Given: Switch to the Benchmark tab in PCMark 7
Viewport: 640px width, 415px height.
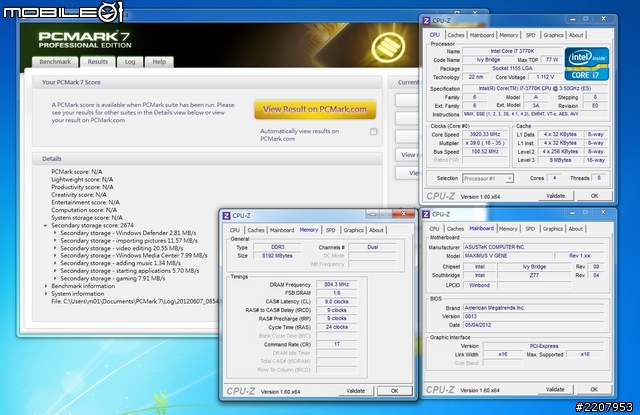Looking at the screenshot, I should [55, 62].
